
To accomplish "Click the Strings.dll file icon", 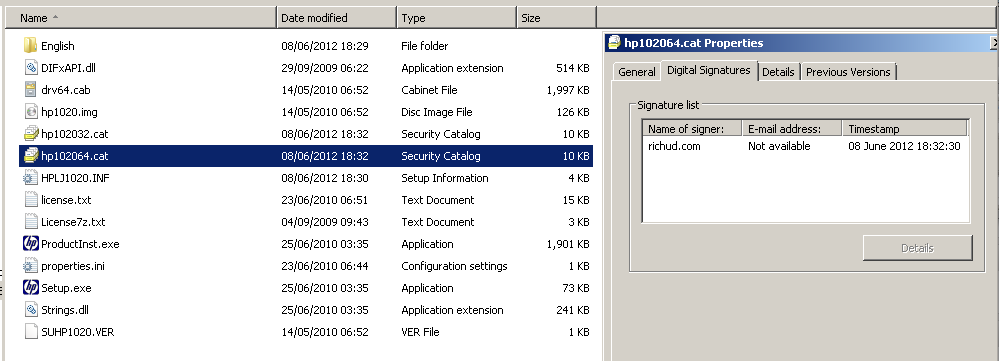I will point(31,309).
